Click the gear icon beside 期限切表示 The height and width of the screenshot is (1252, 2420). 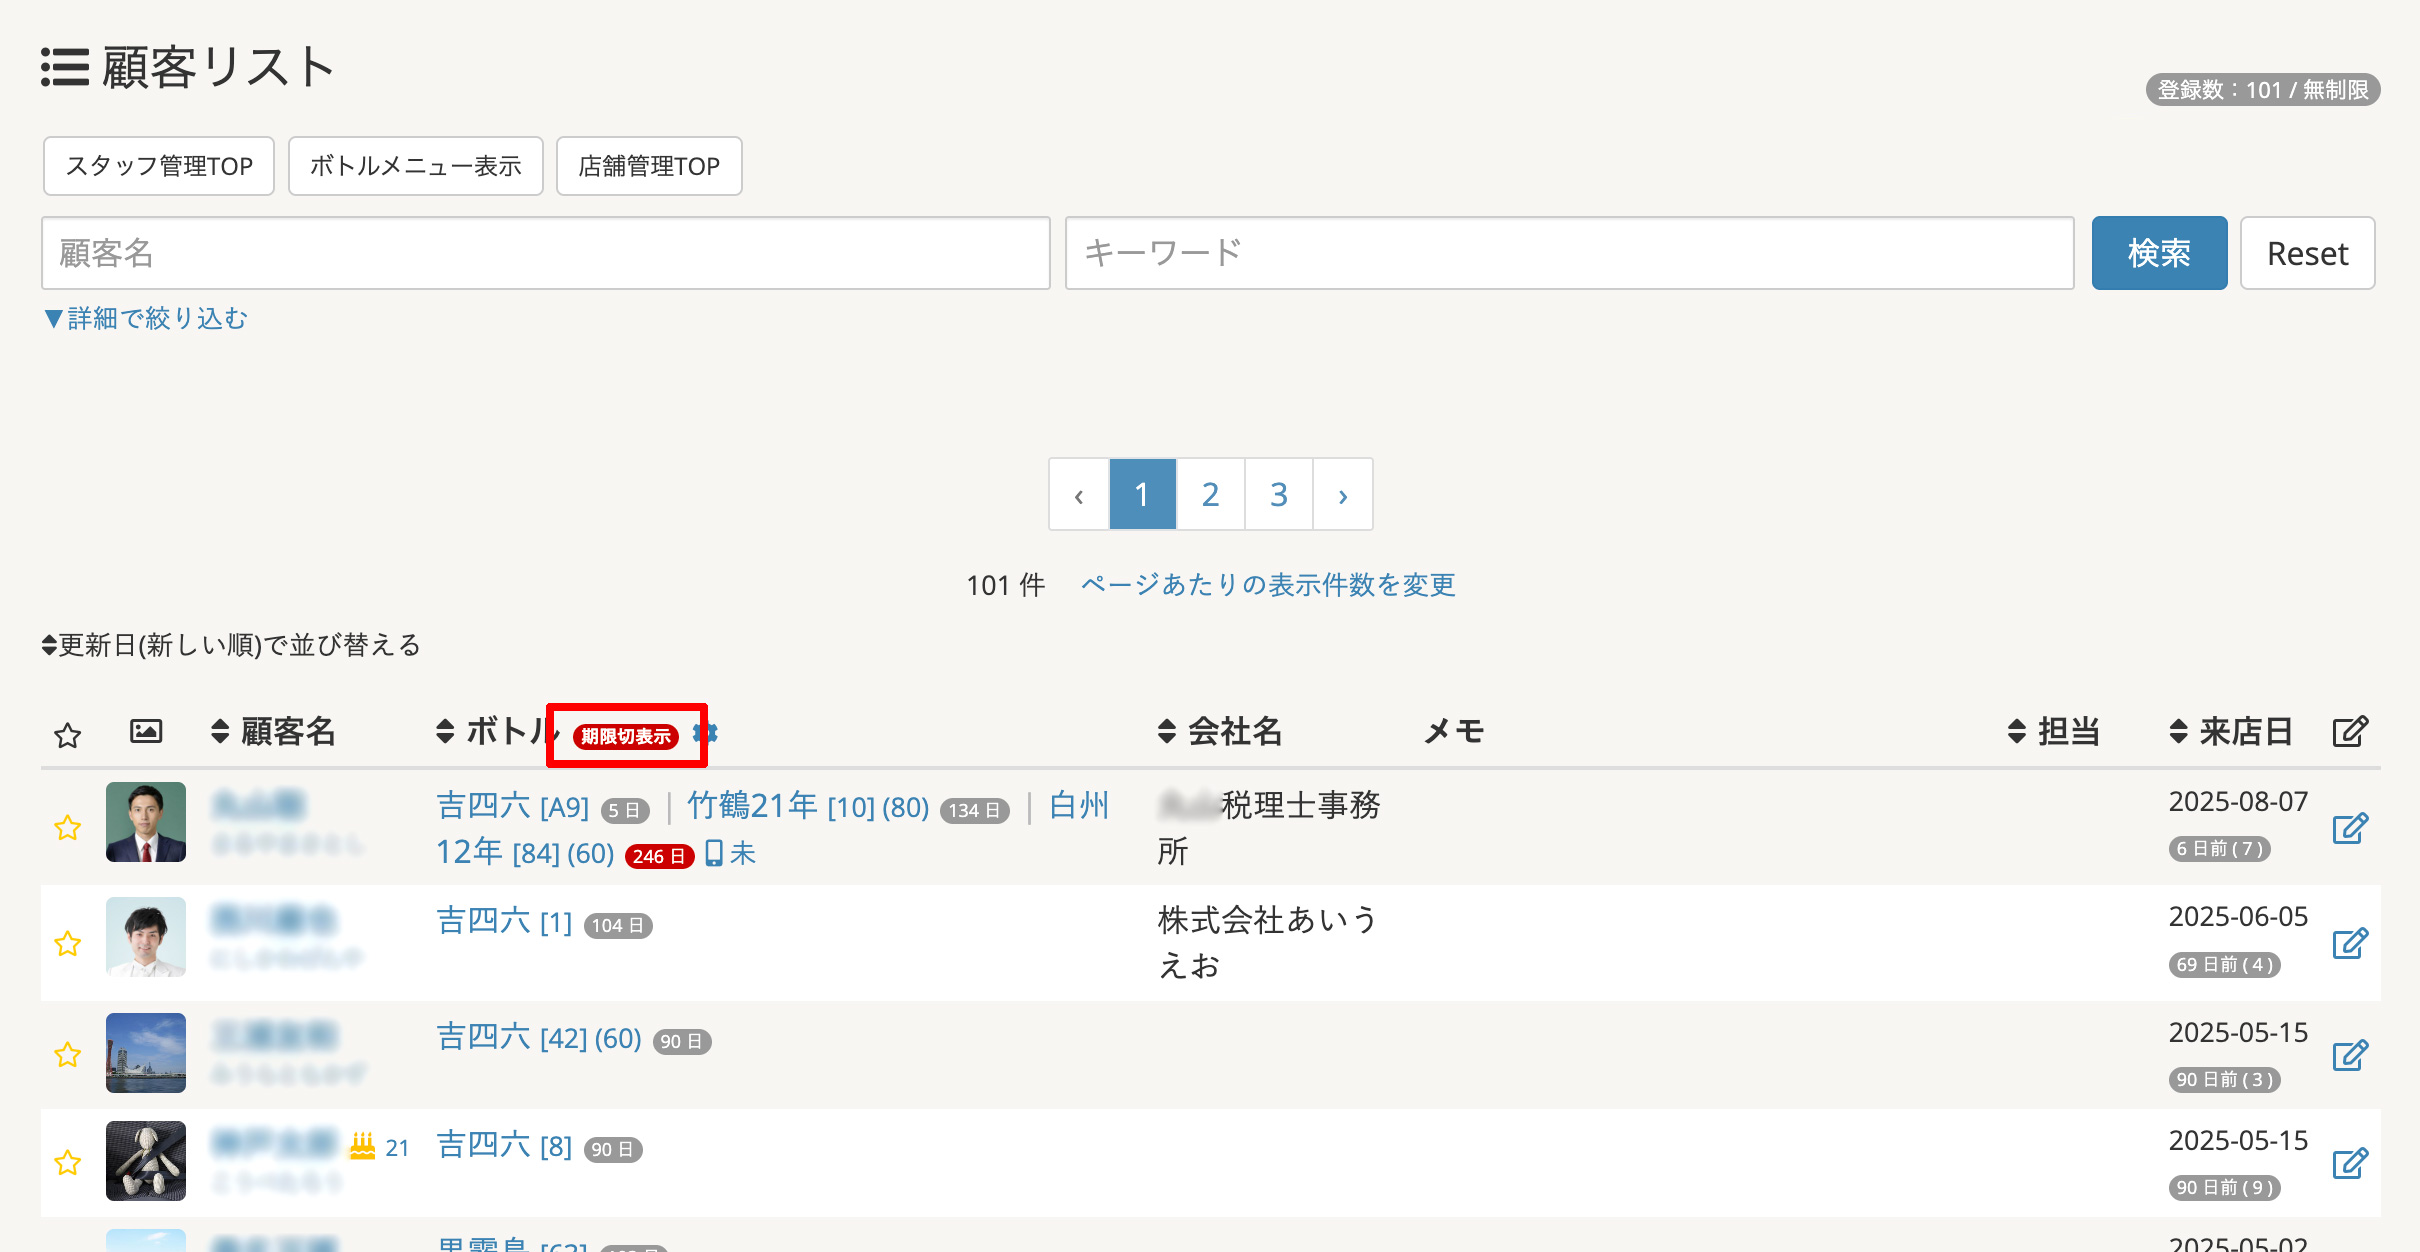tap(707, 733)
